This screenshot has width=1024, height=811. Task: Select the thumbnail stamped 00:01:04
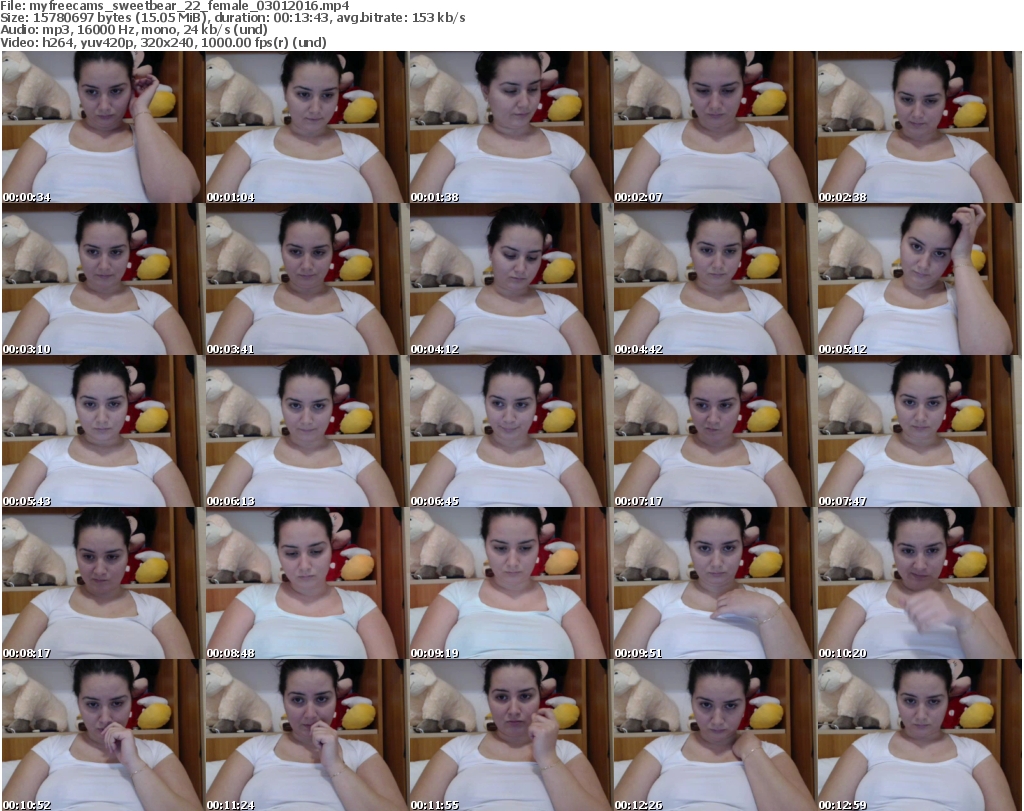[x=306, y=127]
